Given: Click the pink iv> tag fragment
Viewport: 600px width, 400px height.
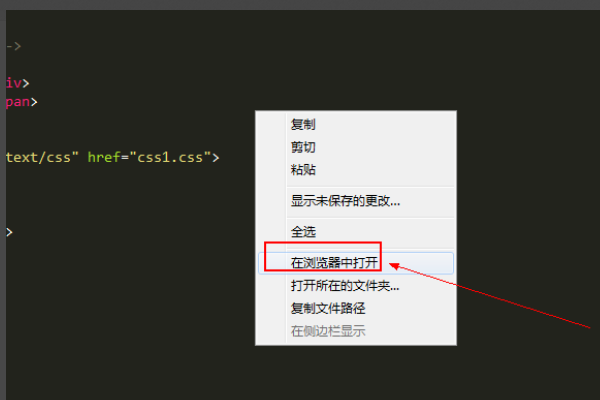Looking at the screenshot, I should click(17, 83).
